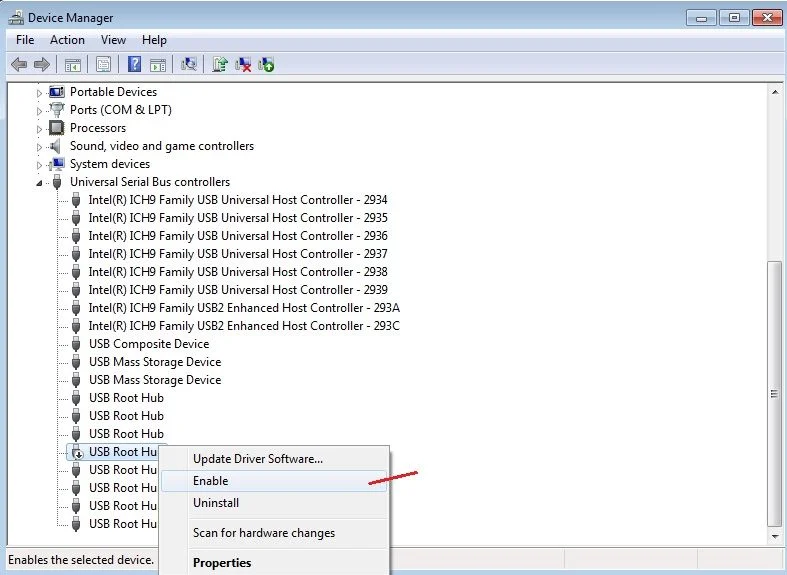Click the USB icon beside Enhanced Host Controller - 293A

pos(76,308)
